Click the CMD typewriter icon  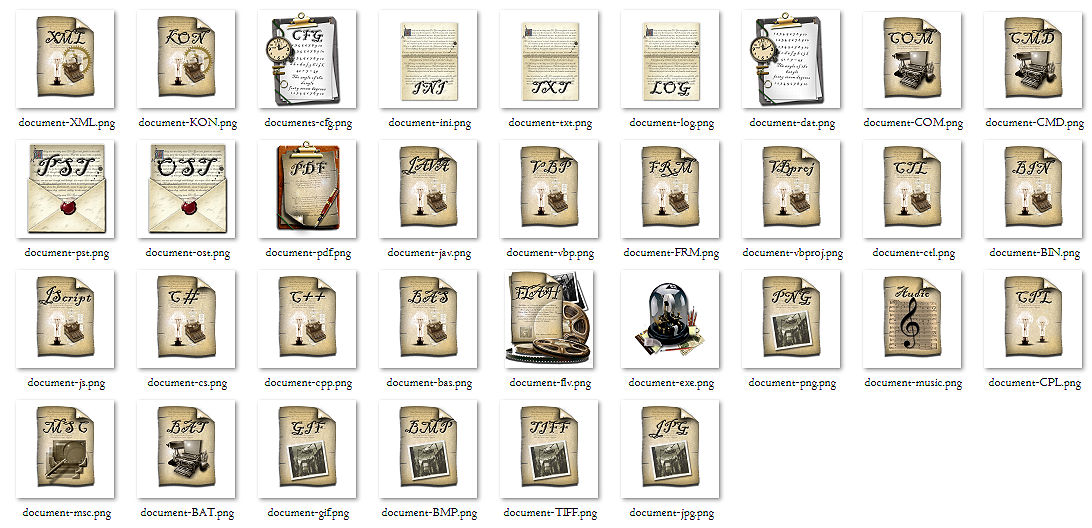pos(1034,59)
